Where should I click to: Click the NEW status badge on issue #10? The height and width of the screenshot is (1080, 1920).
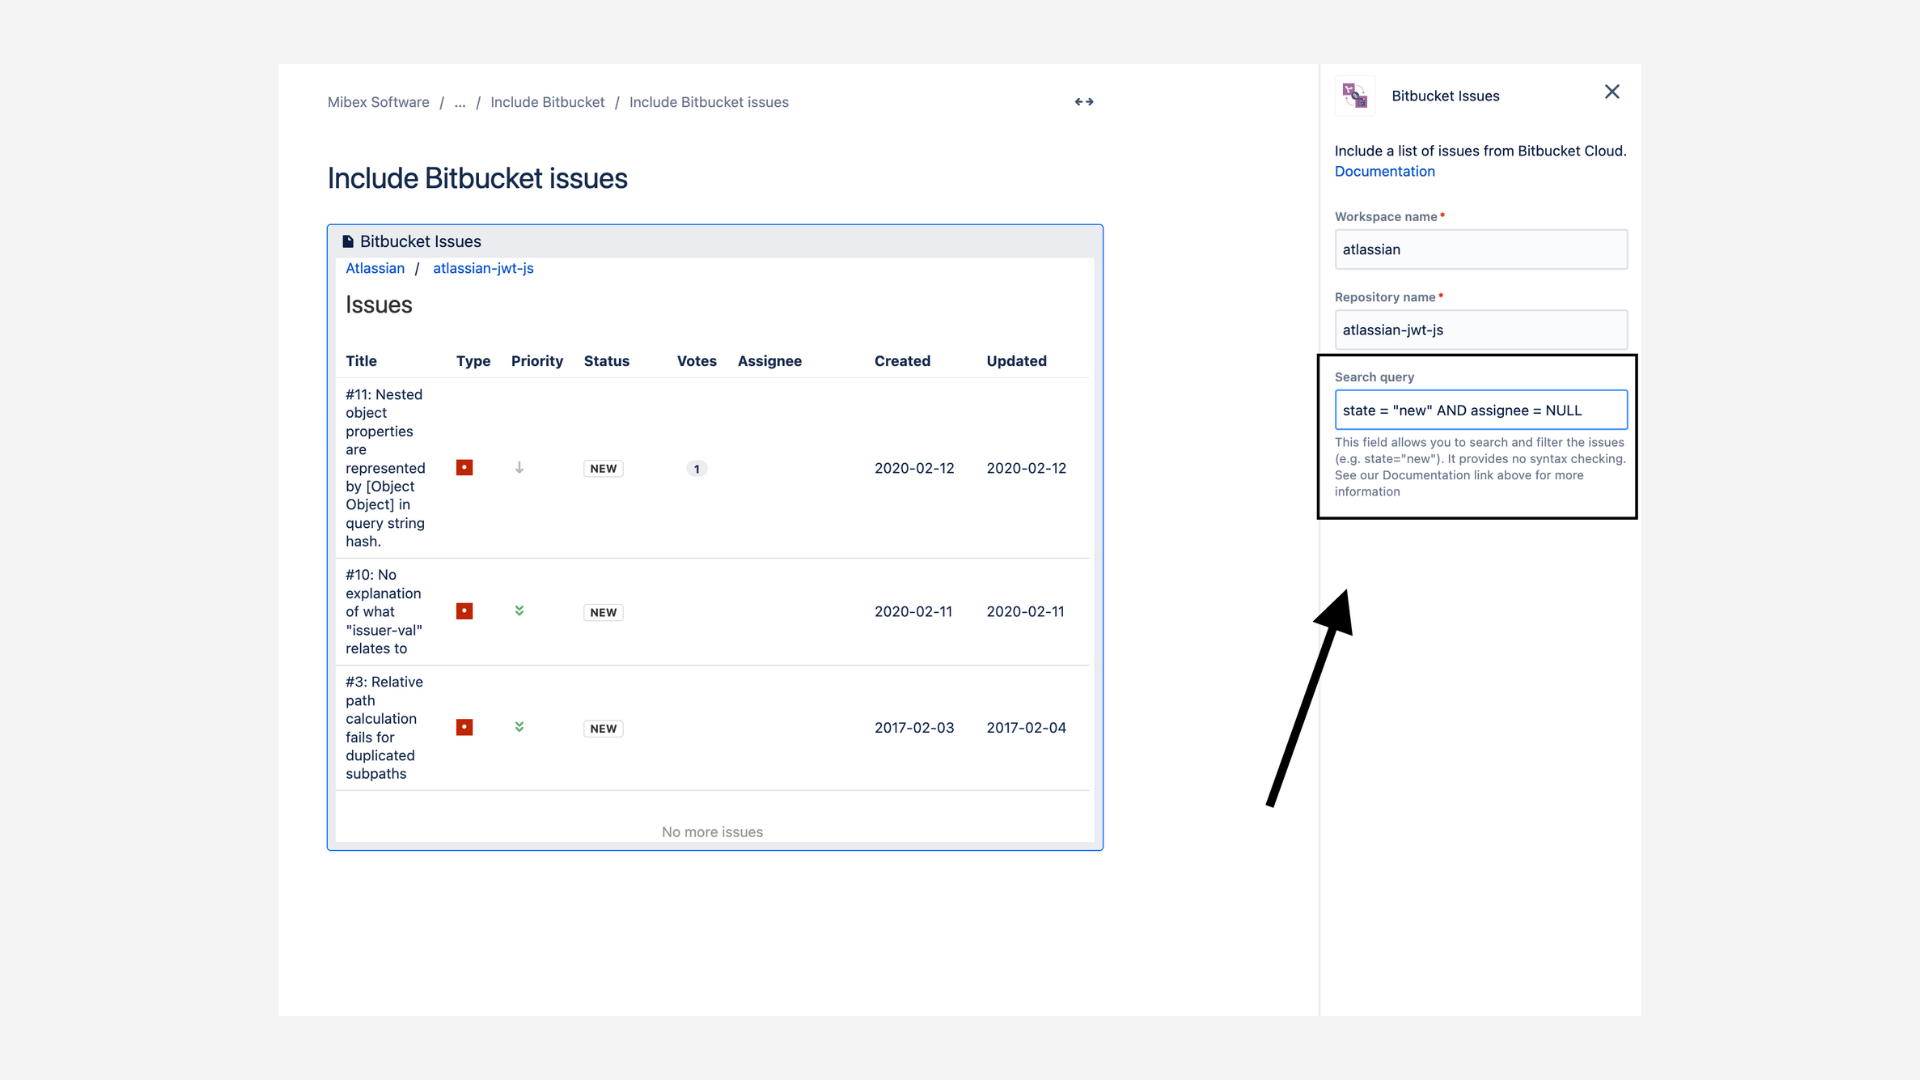pyautogui.click(x=602, y=612)
